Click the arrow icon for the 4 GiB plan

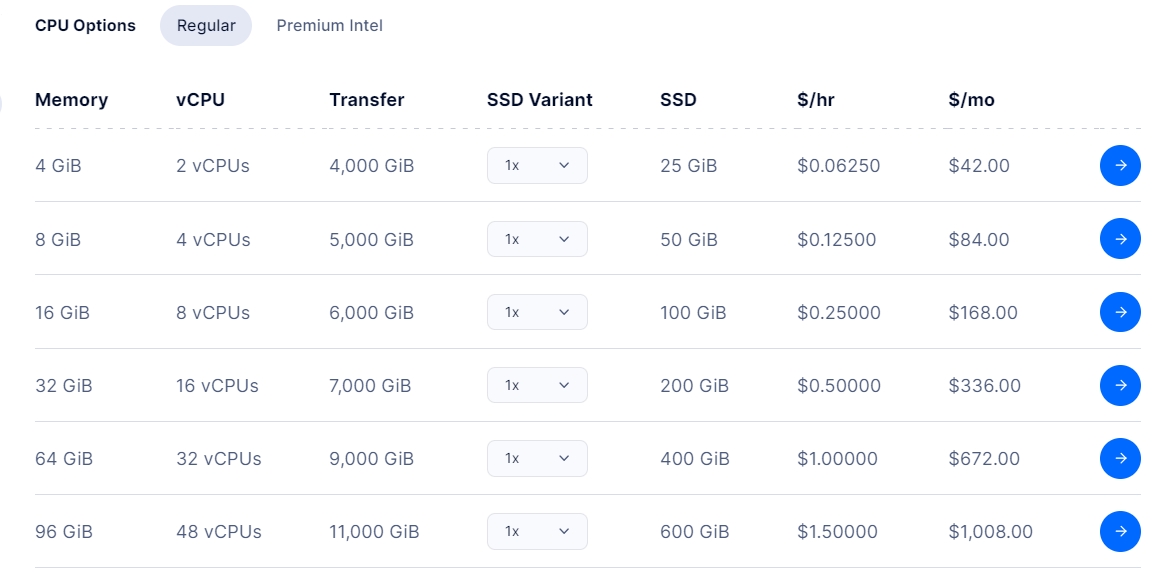(x=1120, y=166)
